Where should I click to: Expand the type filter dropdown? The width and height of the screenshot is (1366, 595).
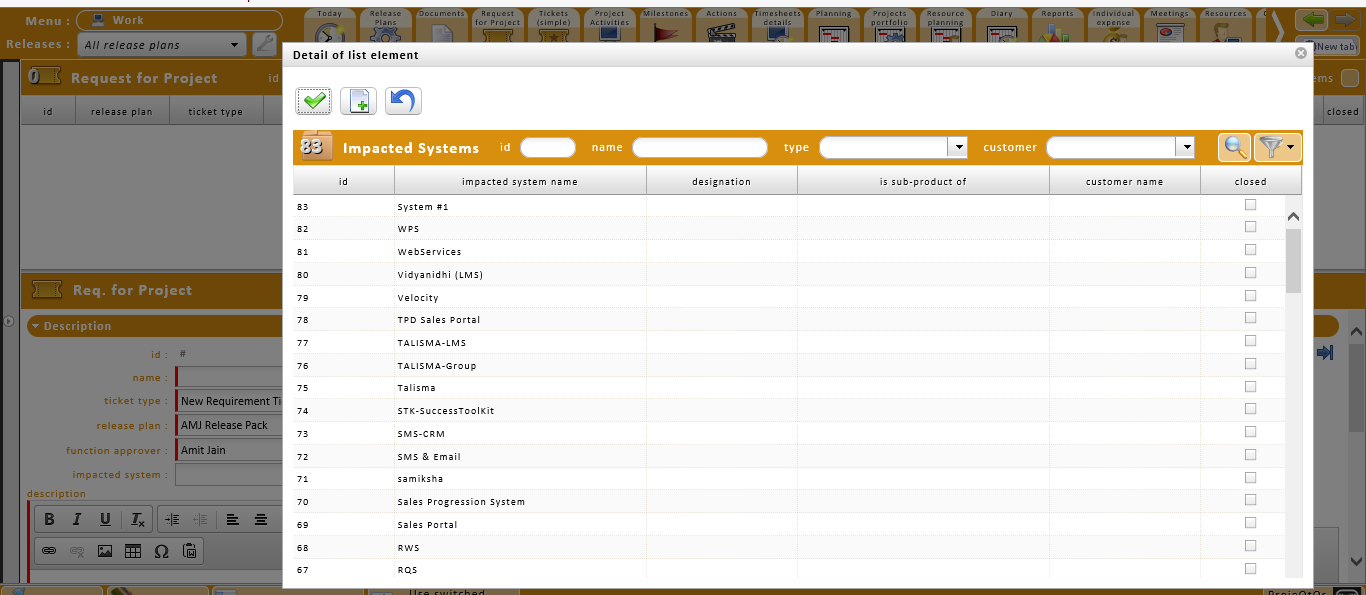[959, 147]
